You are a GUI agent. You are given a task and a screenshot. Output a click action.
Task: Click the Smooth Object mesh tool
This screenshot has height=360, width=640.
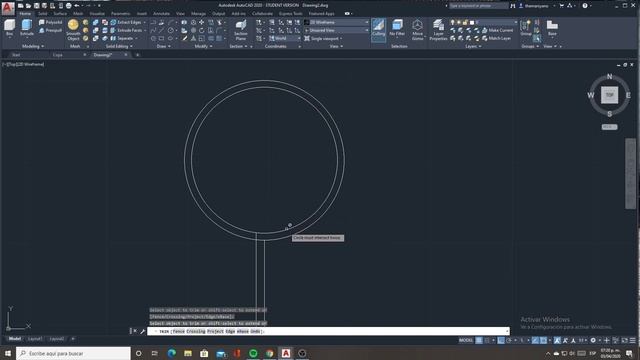[x=73, y=29]
